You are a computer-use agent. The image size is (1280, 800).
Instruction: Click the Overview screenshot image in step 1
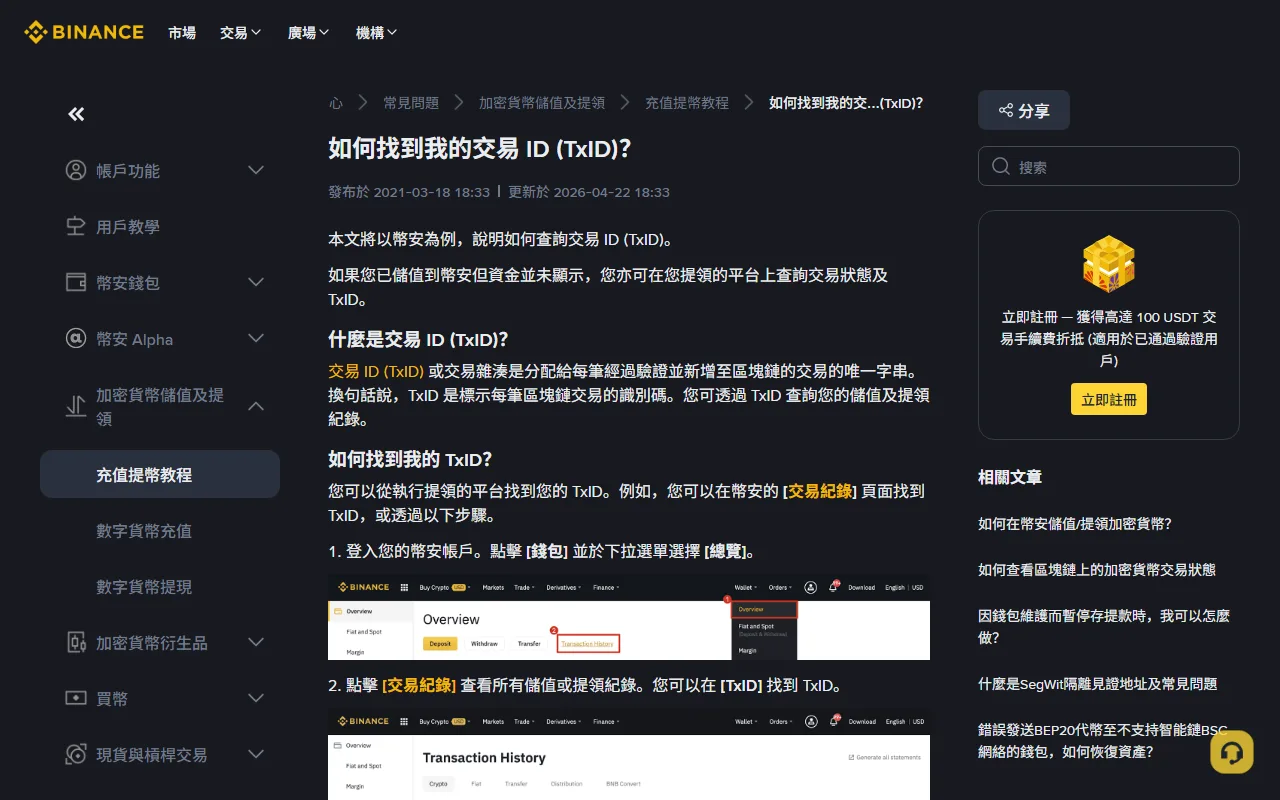click(x=629, y=616)
